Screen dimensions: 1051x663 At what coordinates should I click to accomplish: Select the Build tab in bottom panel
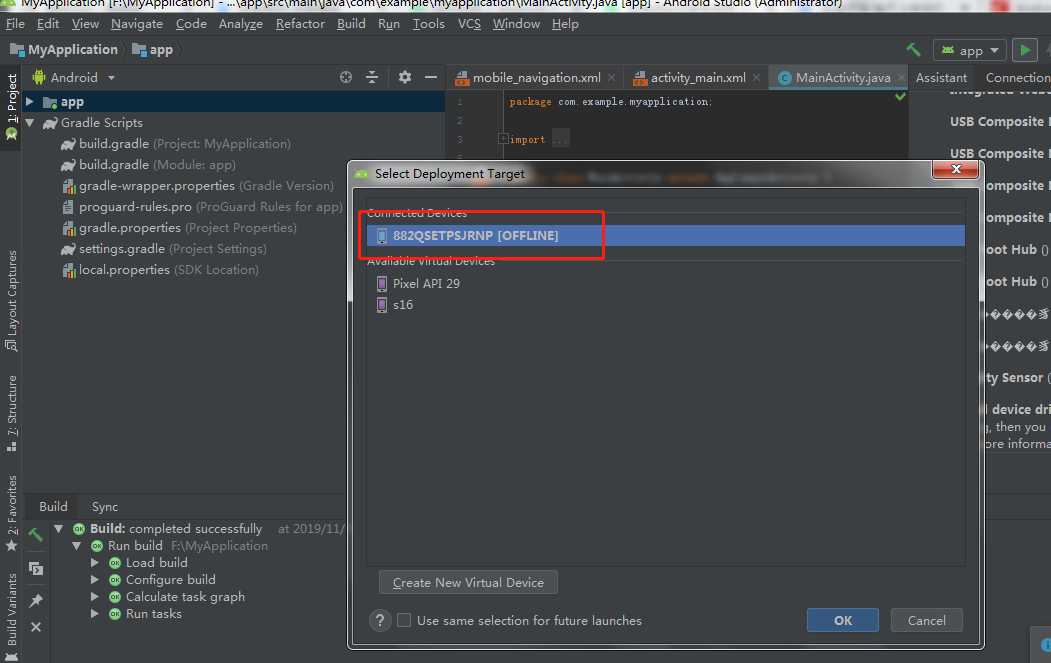pos(53,507)
